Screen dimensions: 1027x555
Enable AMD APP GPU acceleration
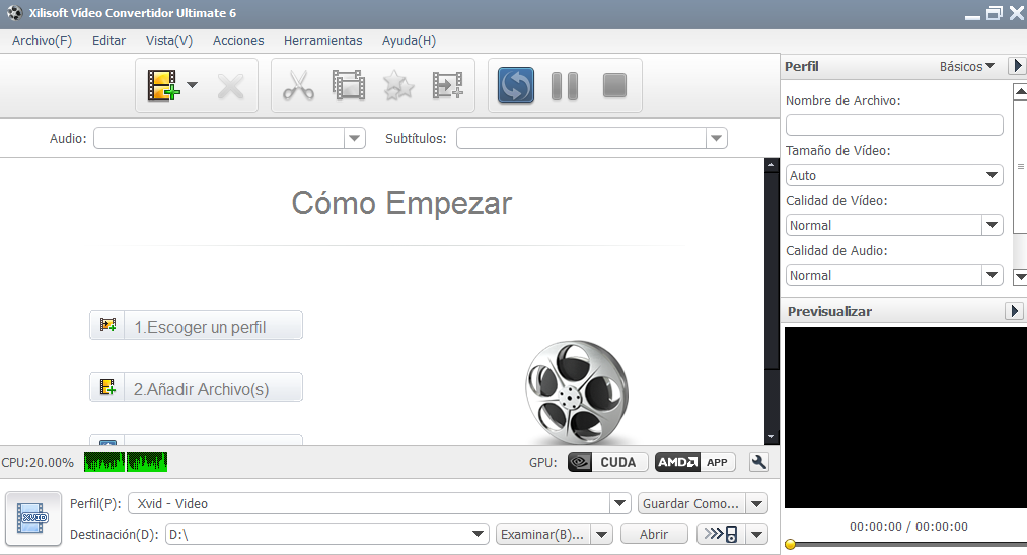pos(695,462)
